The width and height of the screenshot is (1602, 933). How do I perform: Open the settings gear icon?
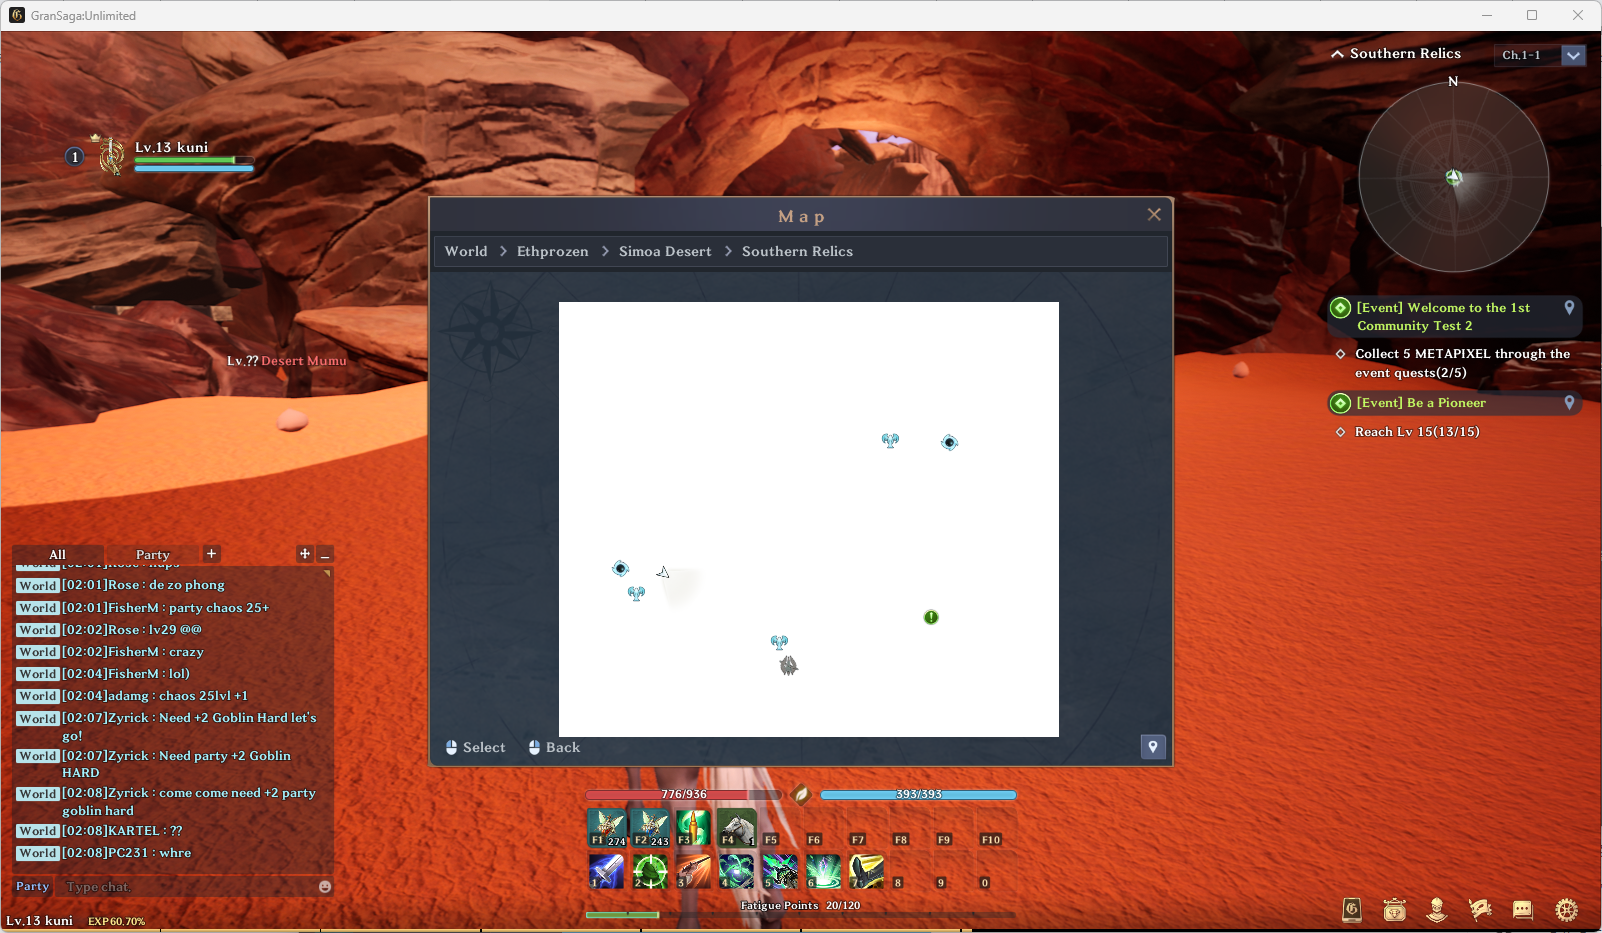[1567, 909]
